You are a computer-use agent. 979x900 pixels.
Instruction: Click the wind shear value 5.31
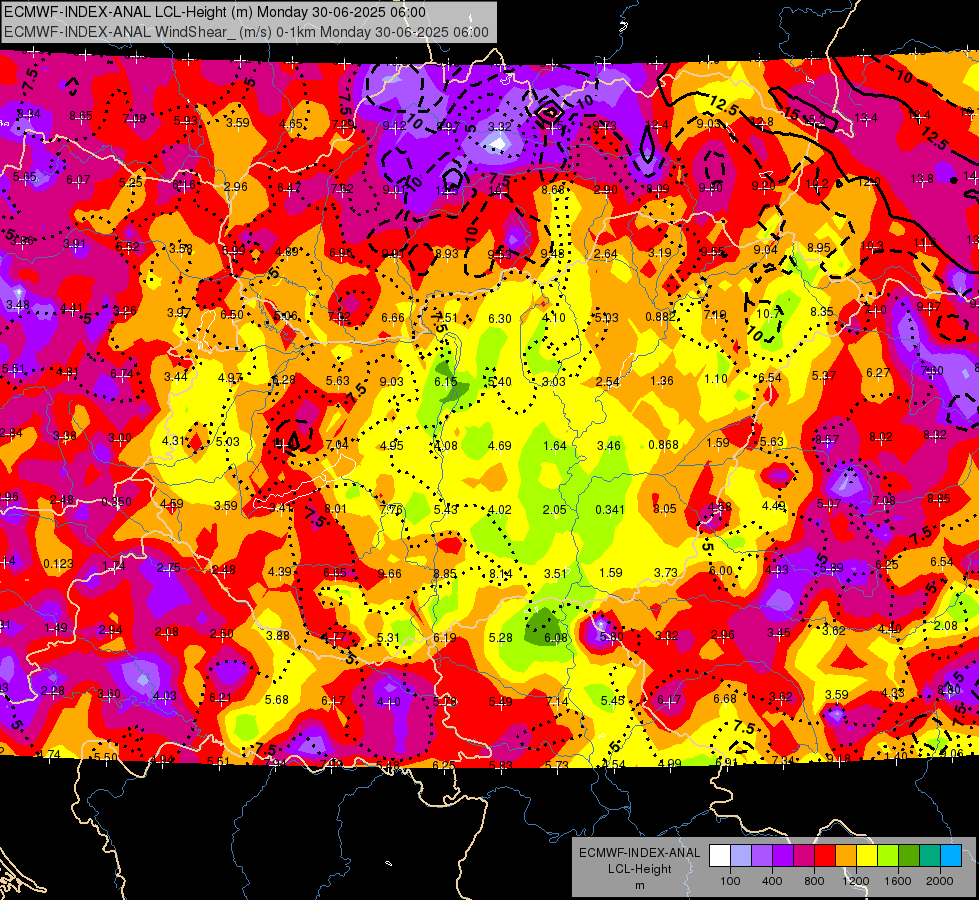tap(388, 638)
